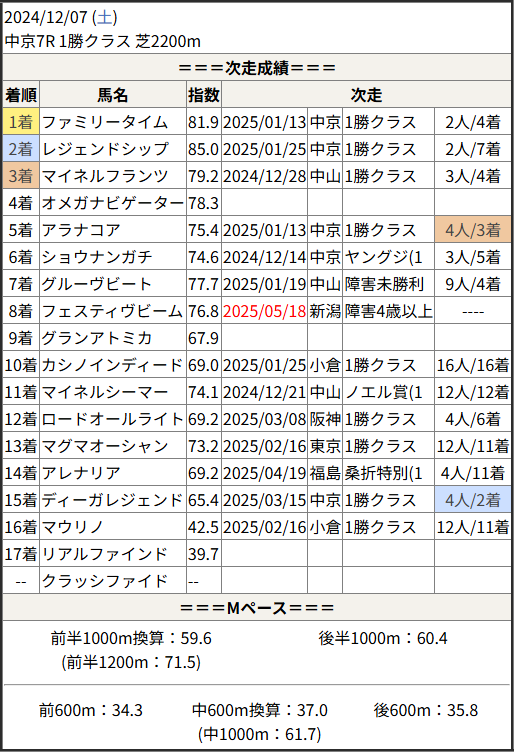Click 桑折特別 race for アレナリア
Image resolution: width=514 pixels, height=752 pixels.
coord(384,473)
